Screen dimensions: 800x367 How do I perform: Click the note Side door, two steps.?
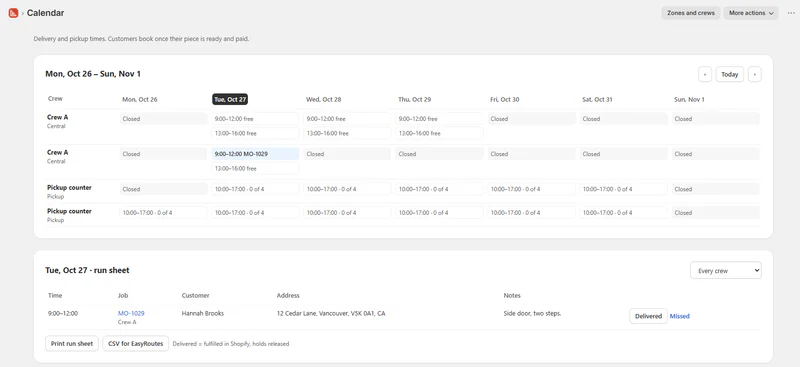pos(532,313)
